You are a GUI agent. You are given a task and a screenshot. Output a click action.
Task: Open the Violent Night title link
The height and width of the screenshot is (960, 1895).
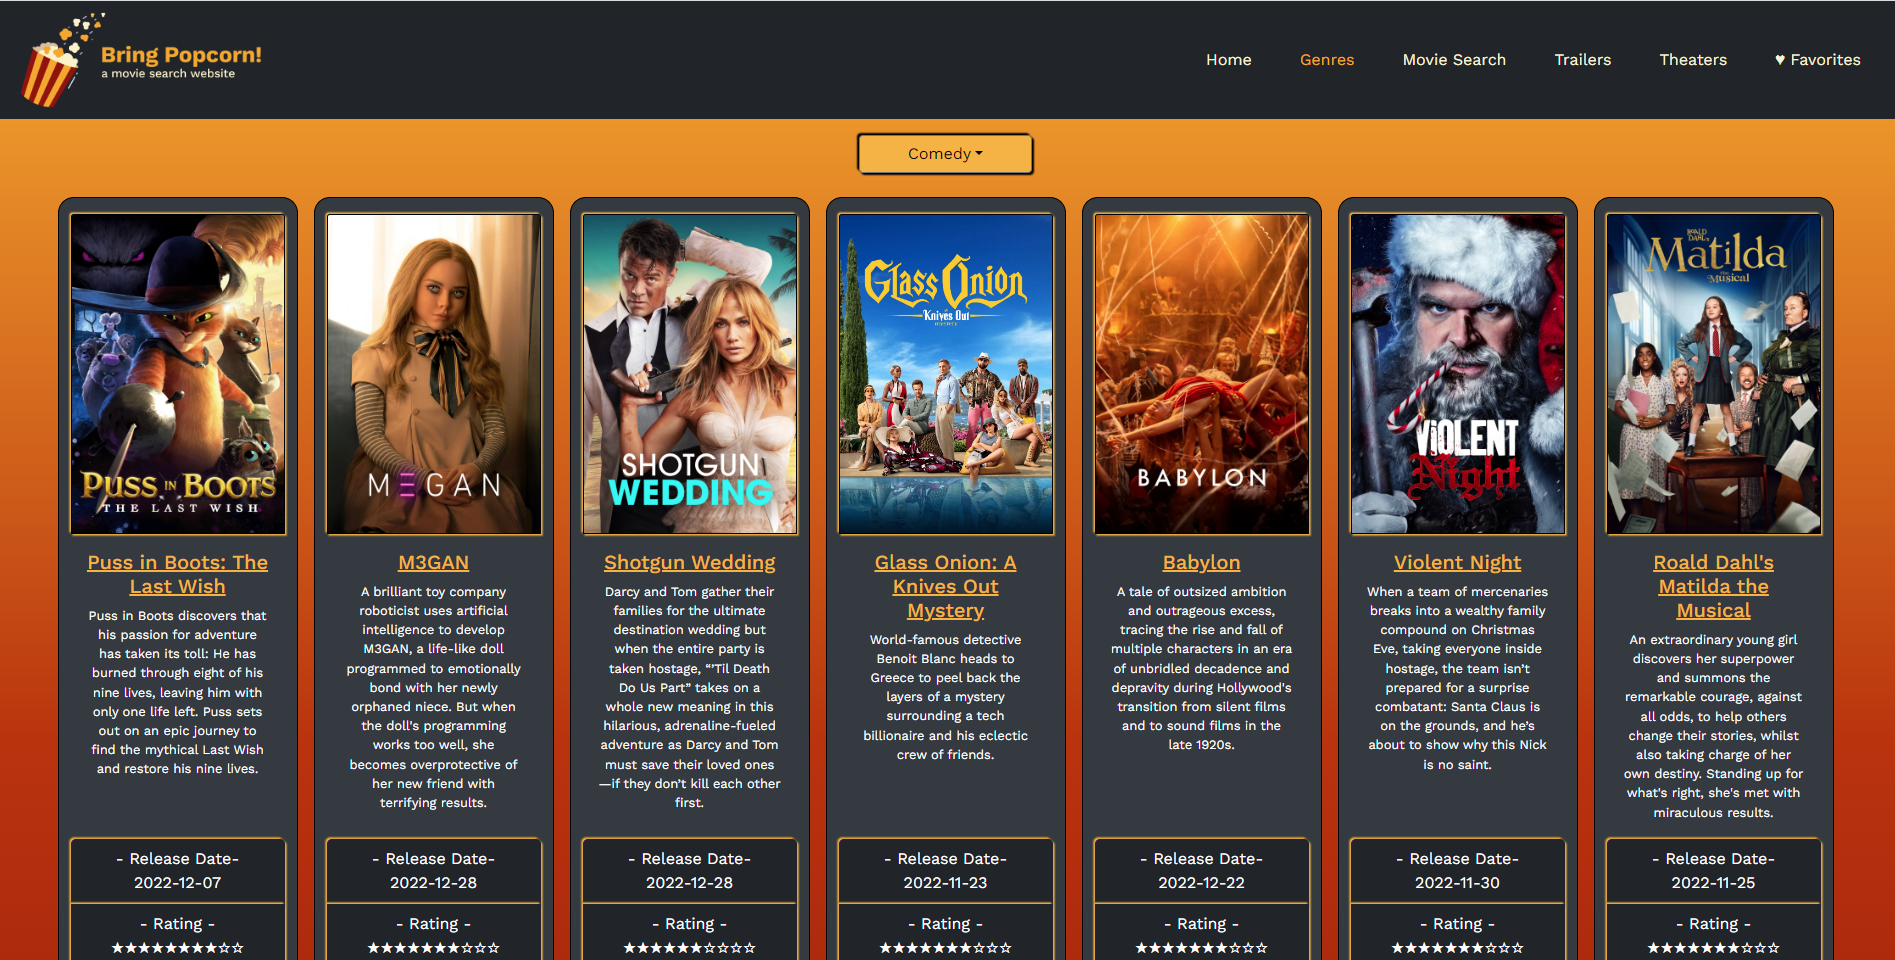pos(1457,563)
